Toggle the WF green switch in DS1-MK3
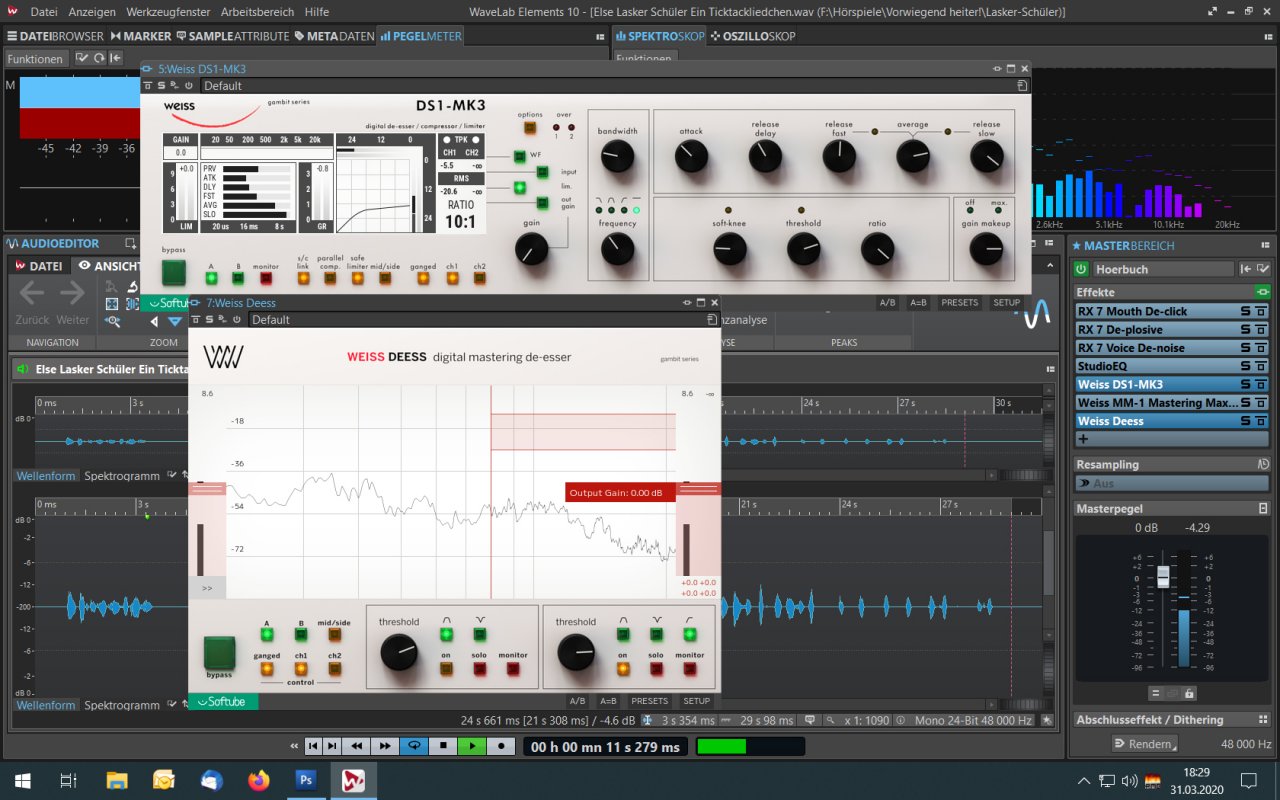 click(x=520, y=156)
